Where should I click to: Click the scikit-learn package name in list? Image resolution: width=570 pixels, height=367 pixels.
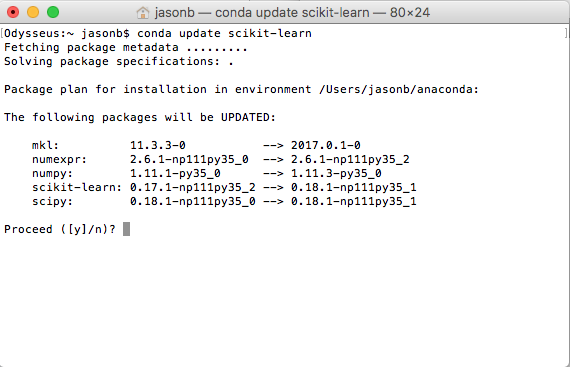[x=77, y=187]
